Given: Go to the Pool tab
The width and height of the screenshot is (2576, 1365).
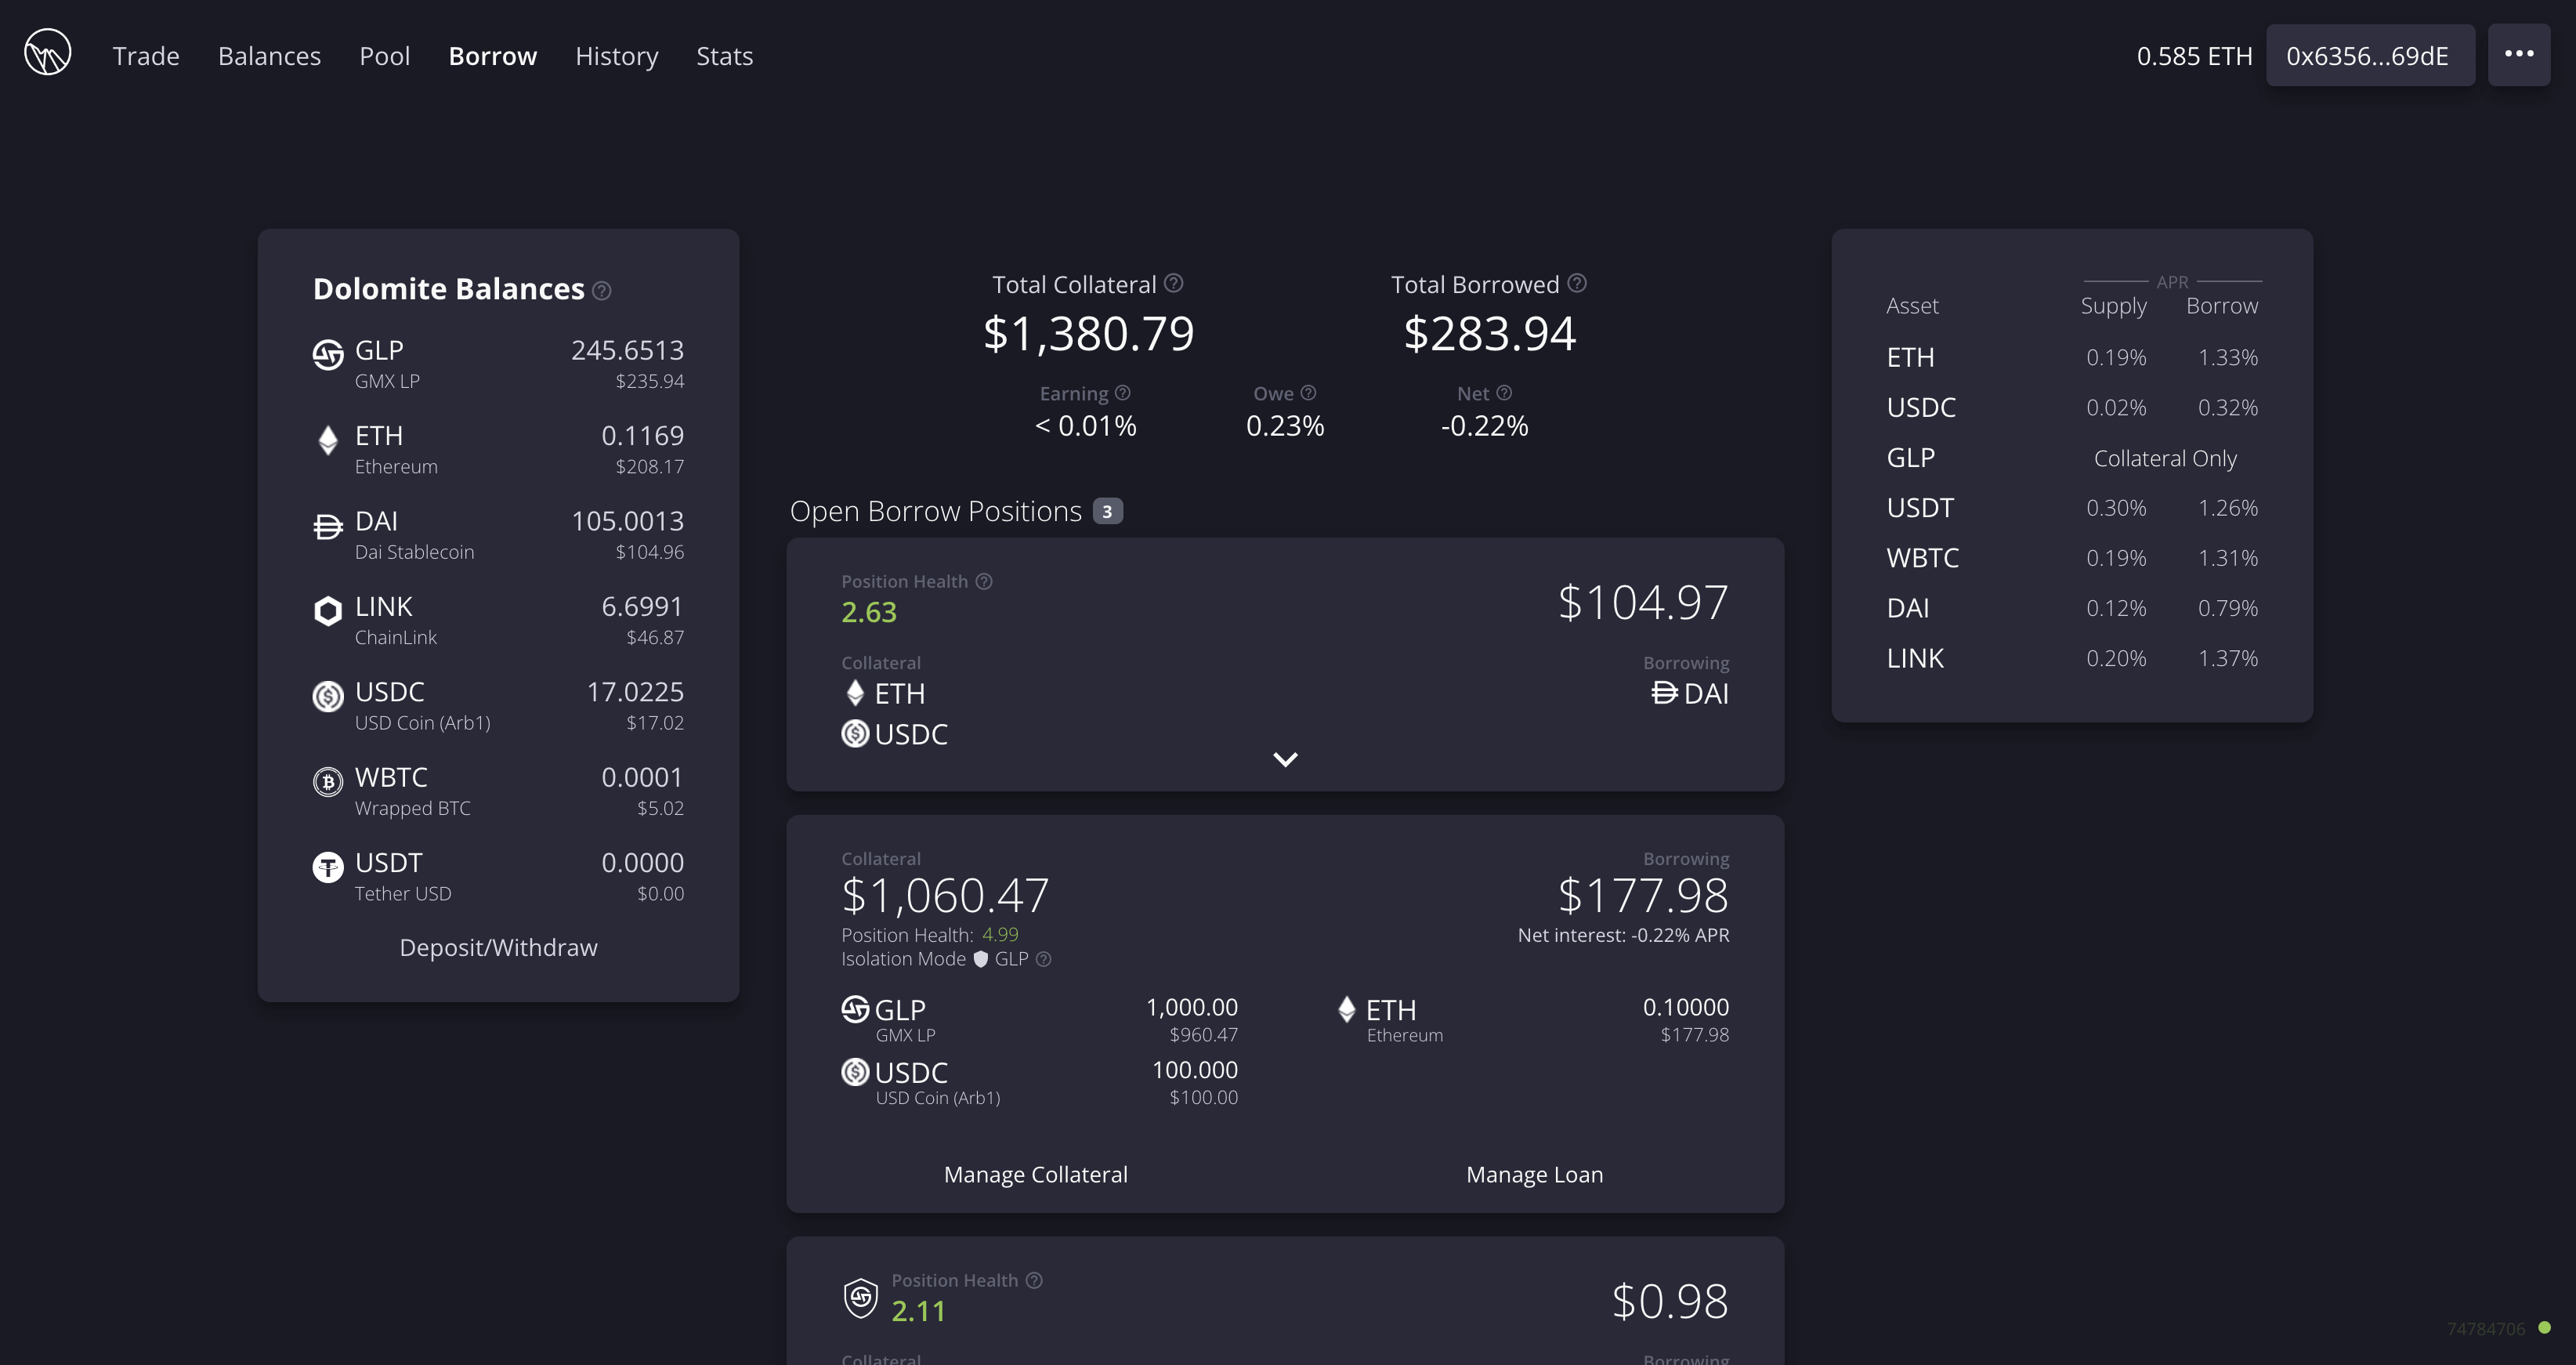Looking at the screenshot, I should click(384, 56).
